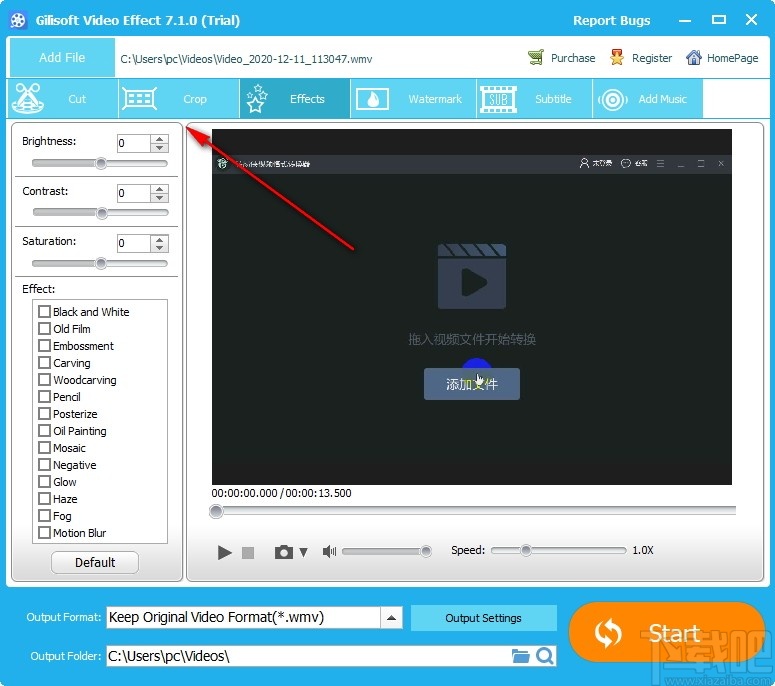775x686 pixels.
Task: Open output location with magnifier icon
Action: tap(545, 656)
